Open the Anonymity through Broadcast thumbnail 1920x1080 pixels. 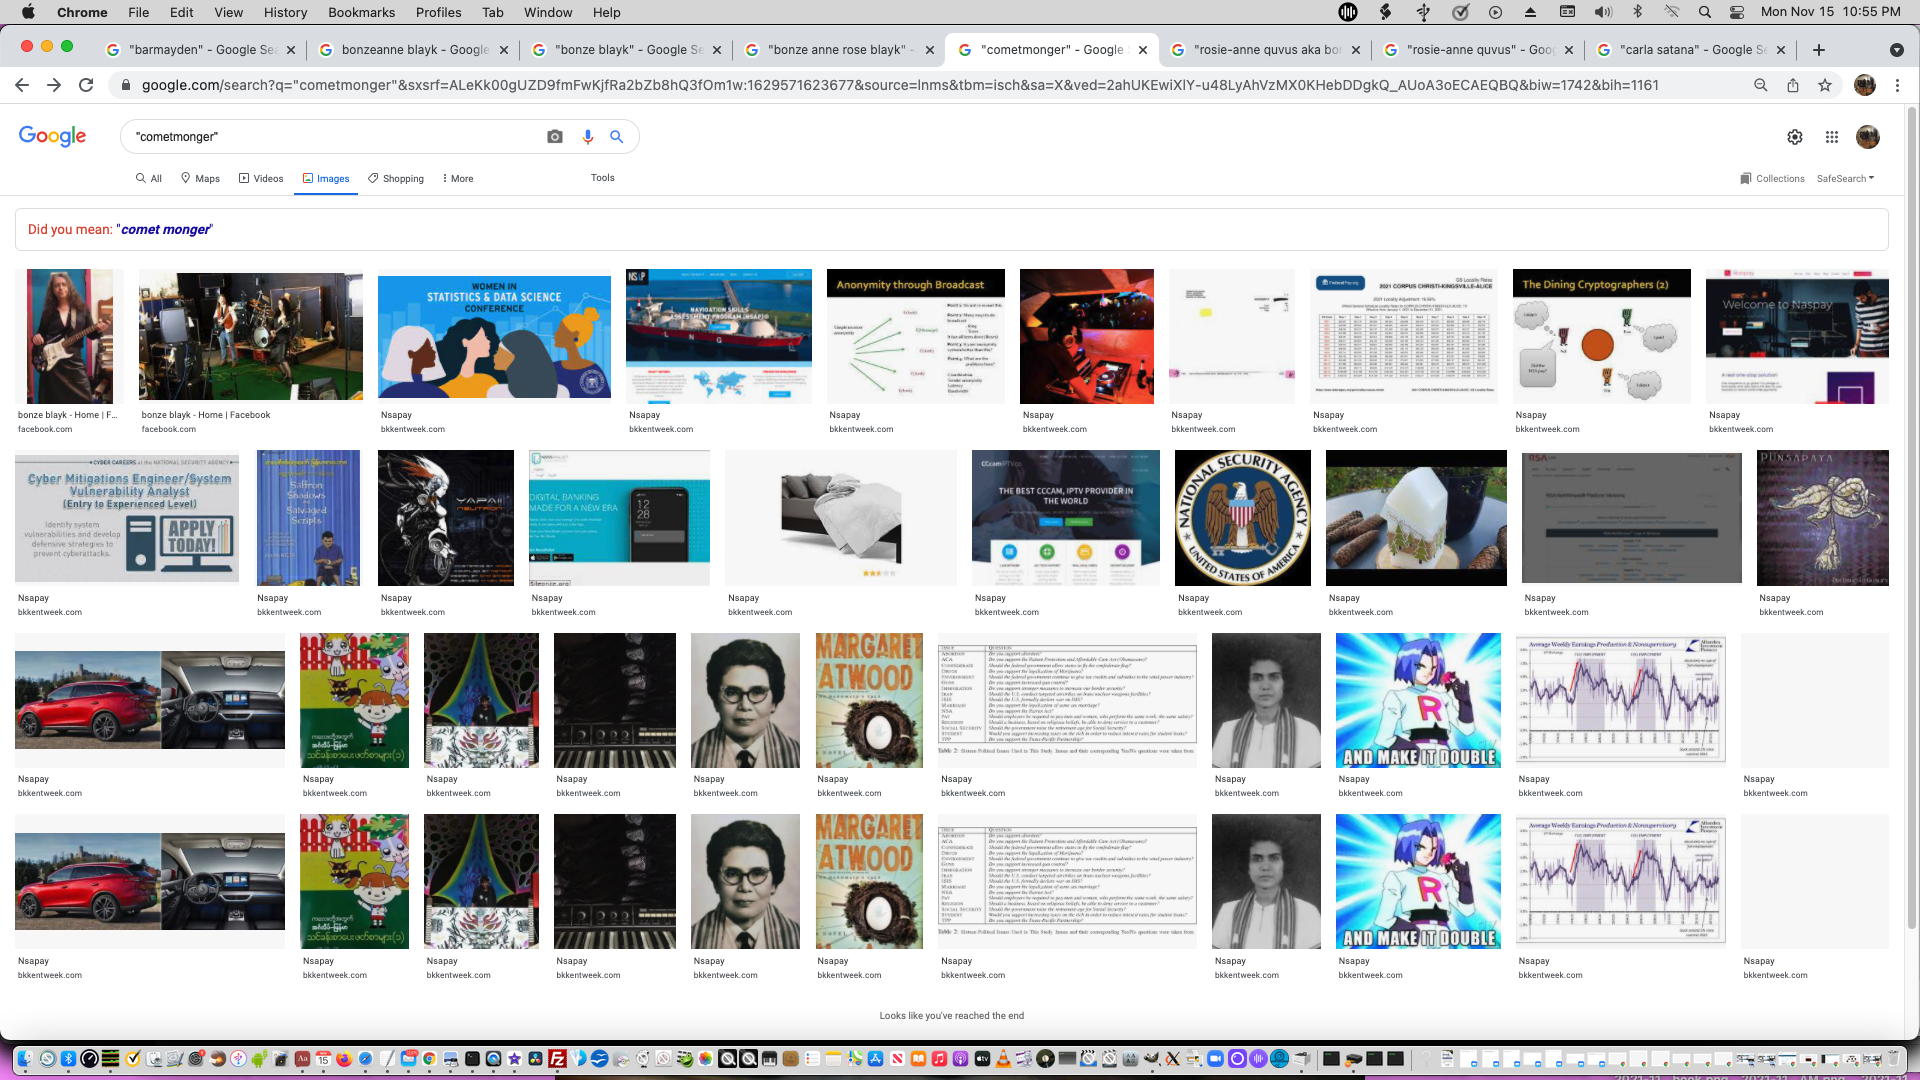pyautogui.click(x=915, y=336)
